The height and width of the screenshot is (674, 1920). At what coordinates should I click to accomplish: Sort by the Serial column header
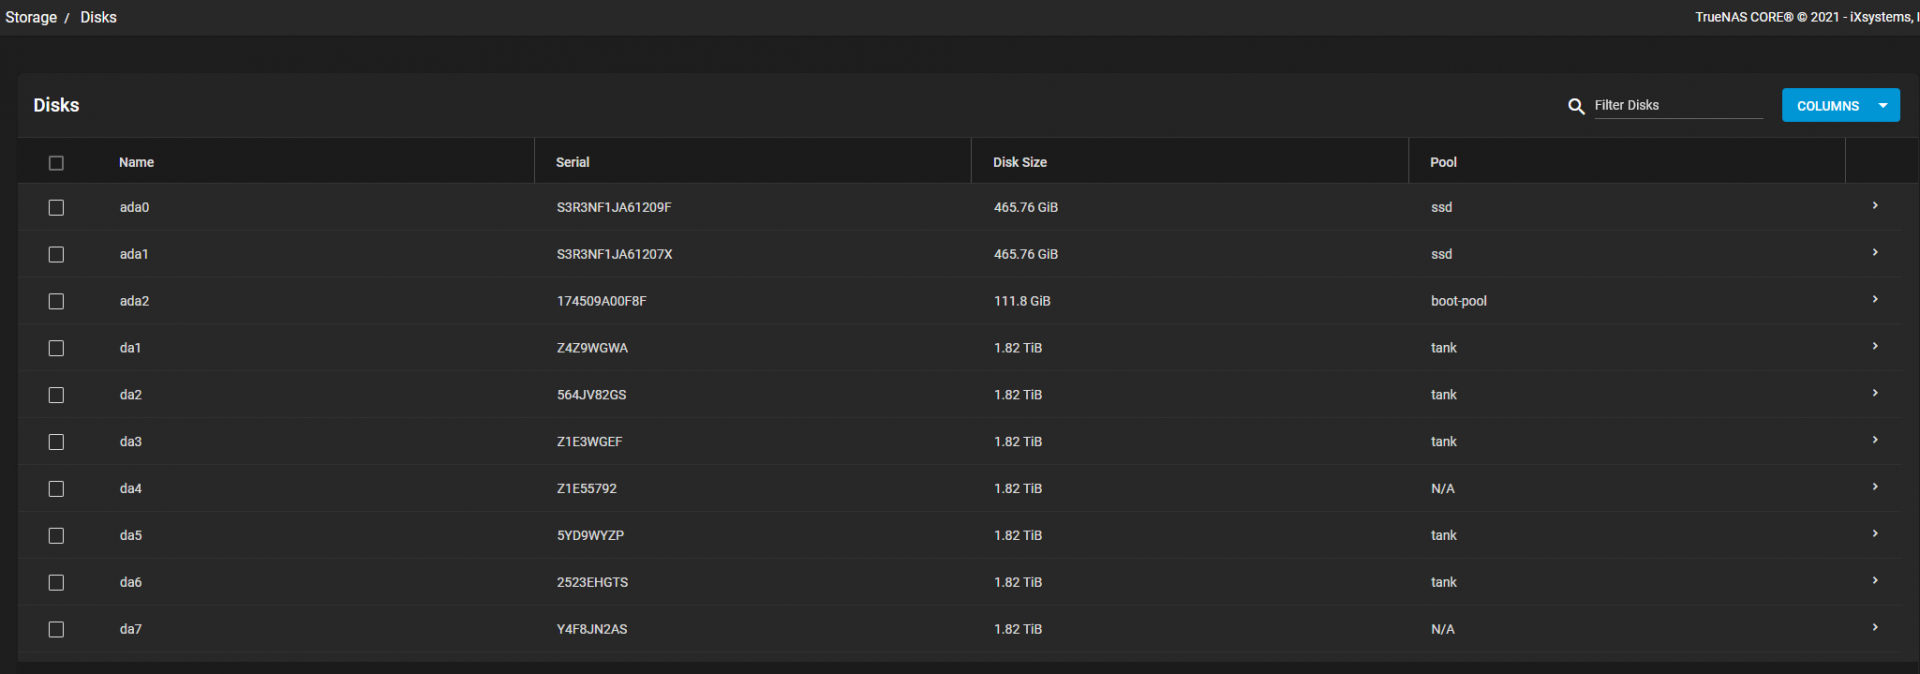point(573,162)
